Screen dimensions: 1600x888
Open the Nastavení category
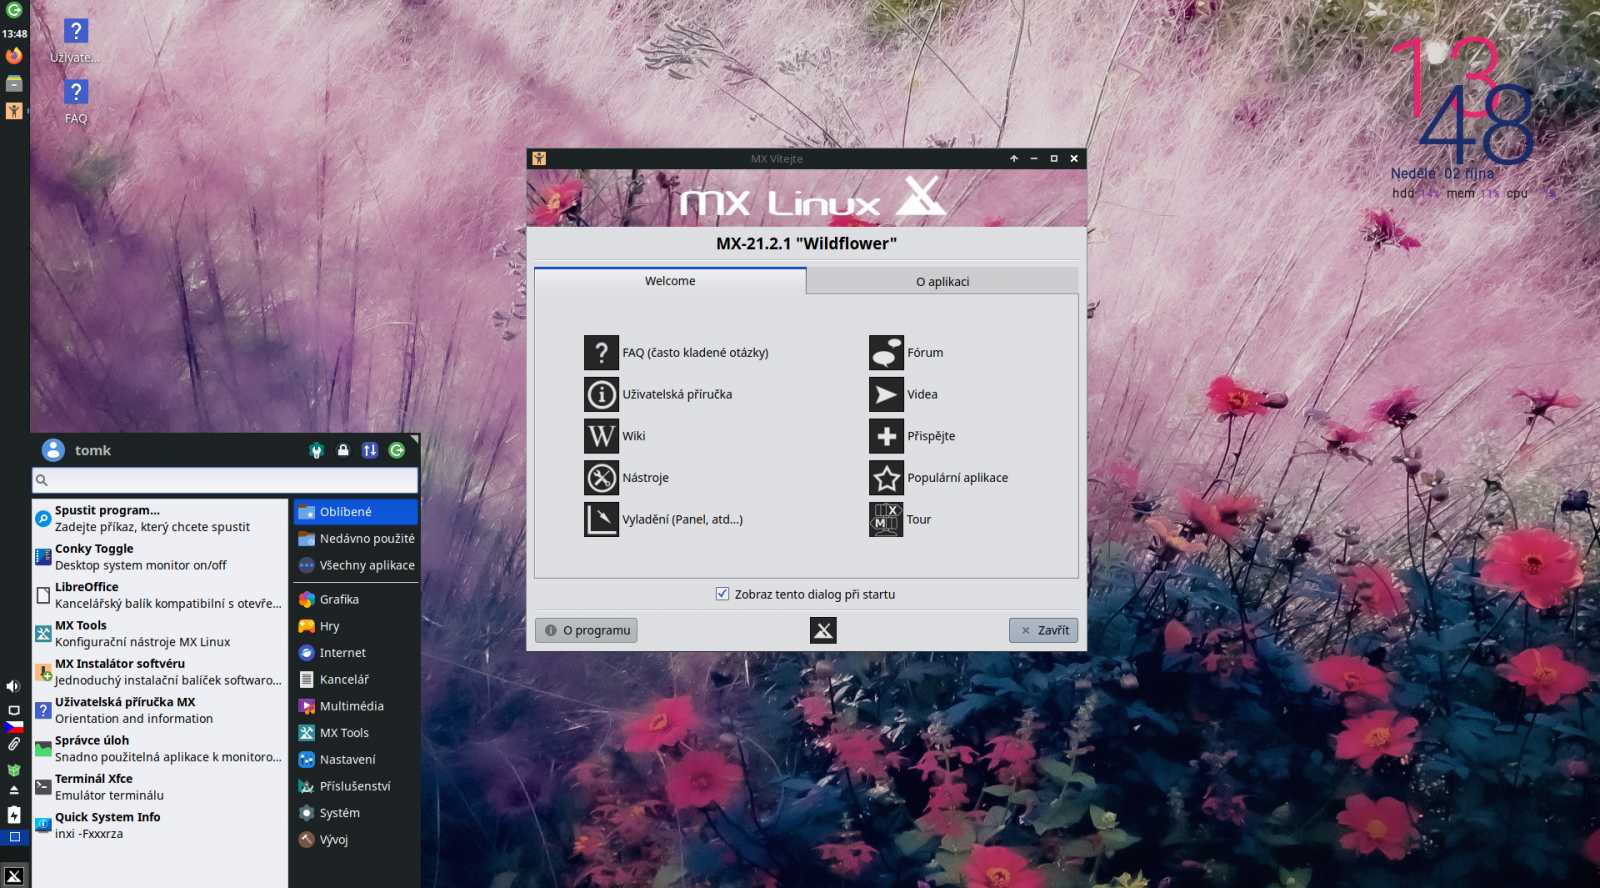(356, 760)
